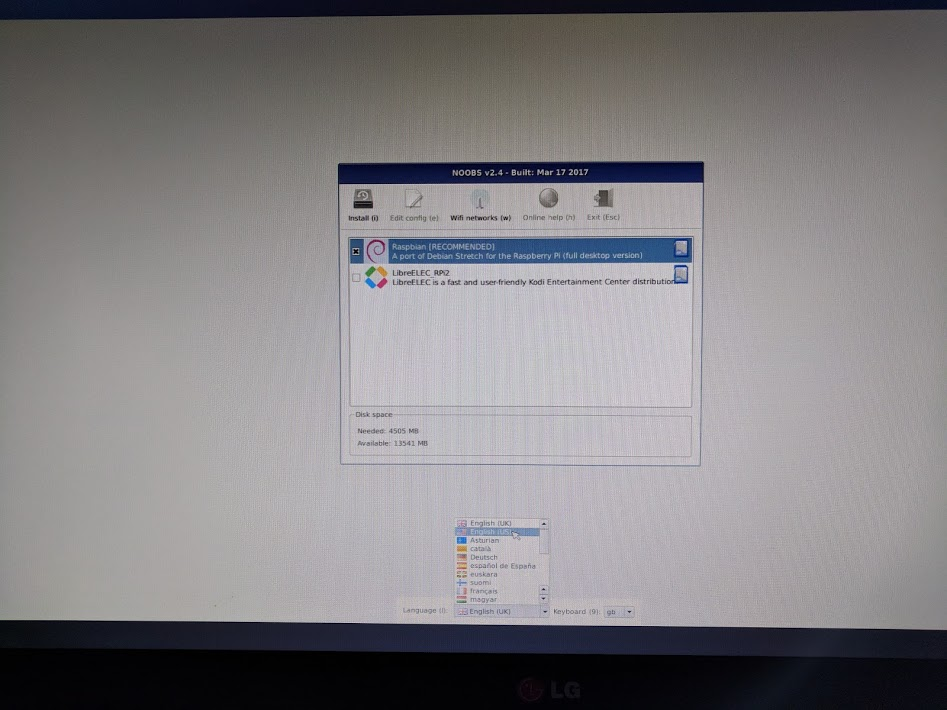Click the Raspbian swirl logo

pos(376,251)
